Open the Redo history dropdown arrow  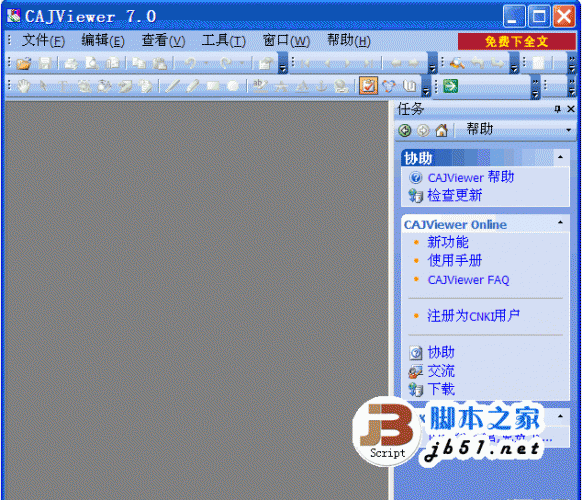coord(242,63)
